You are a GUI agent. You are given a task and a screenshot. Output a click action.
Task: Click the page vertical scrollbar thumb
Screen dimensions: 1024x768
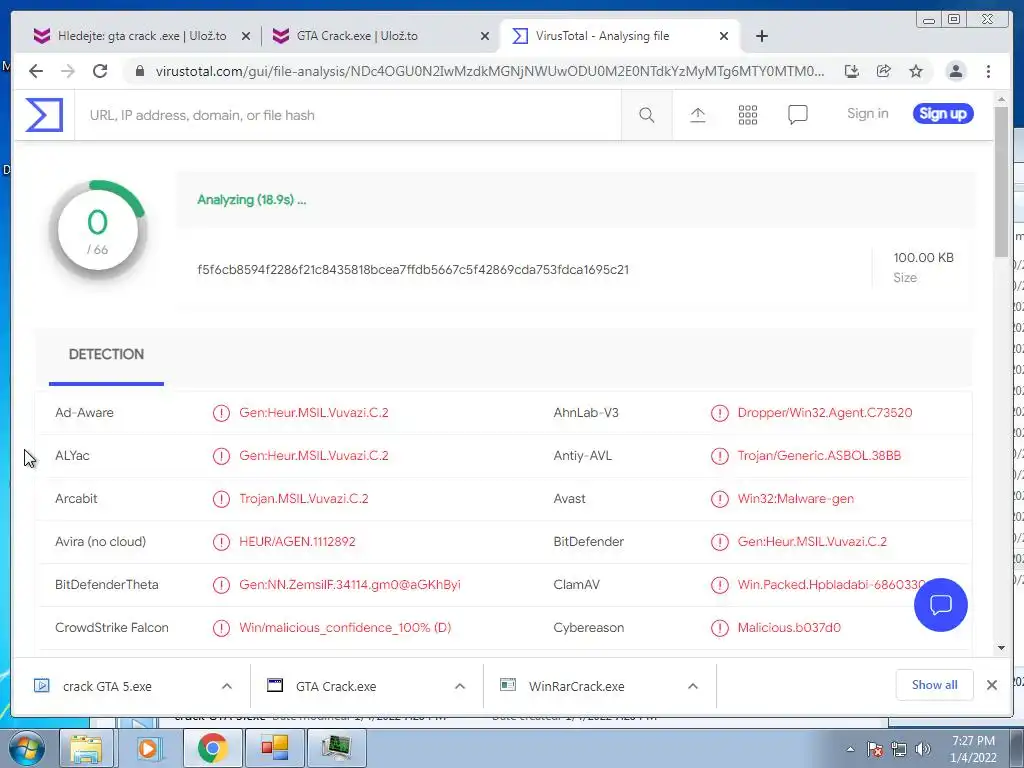point(1001,181)
